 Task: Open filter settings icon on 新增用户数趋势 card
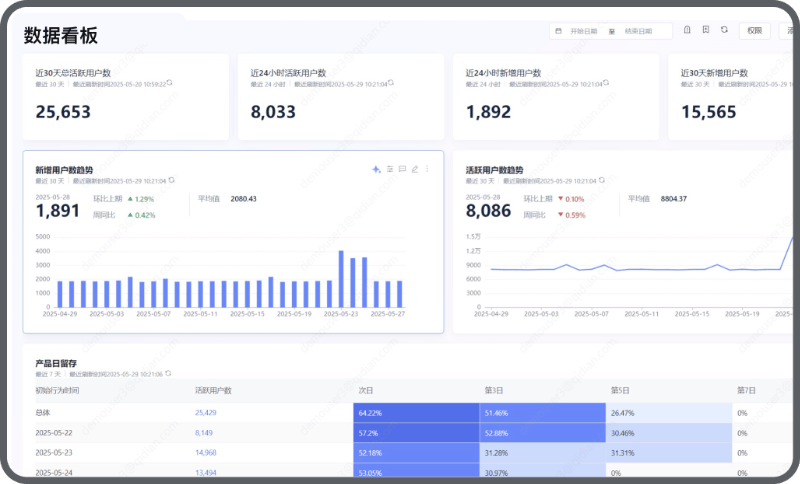(x=390, y=169)
